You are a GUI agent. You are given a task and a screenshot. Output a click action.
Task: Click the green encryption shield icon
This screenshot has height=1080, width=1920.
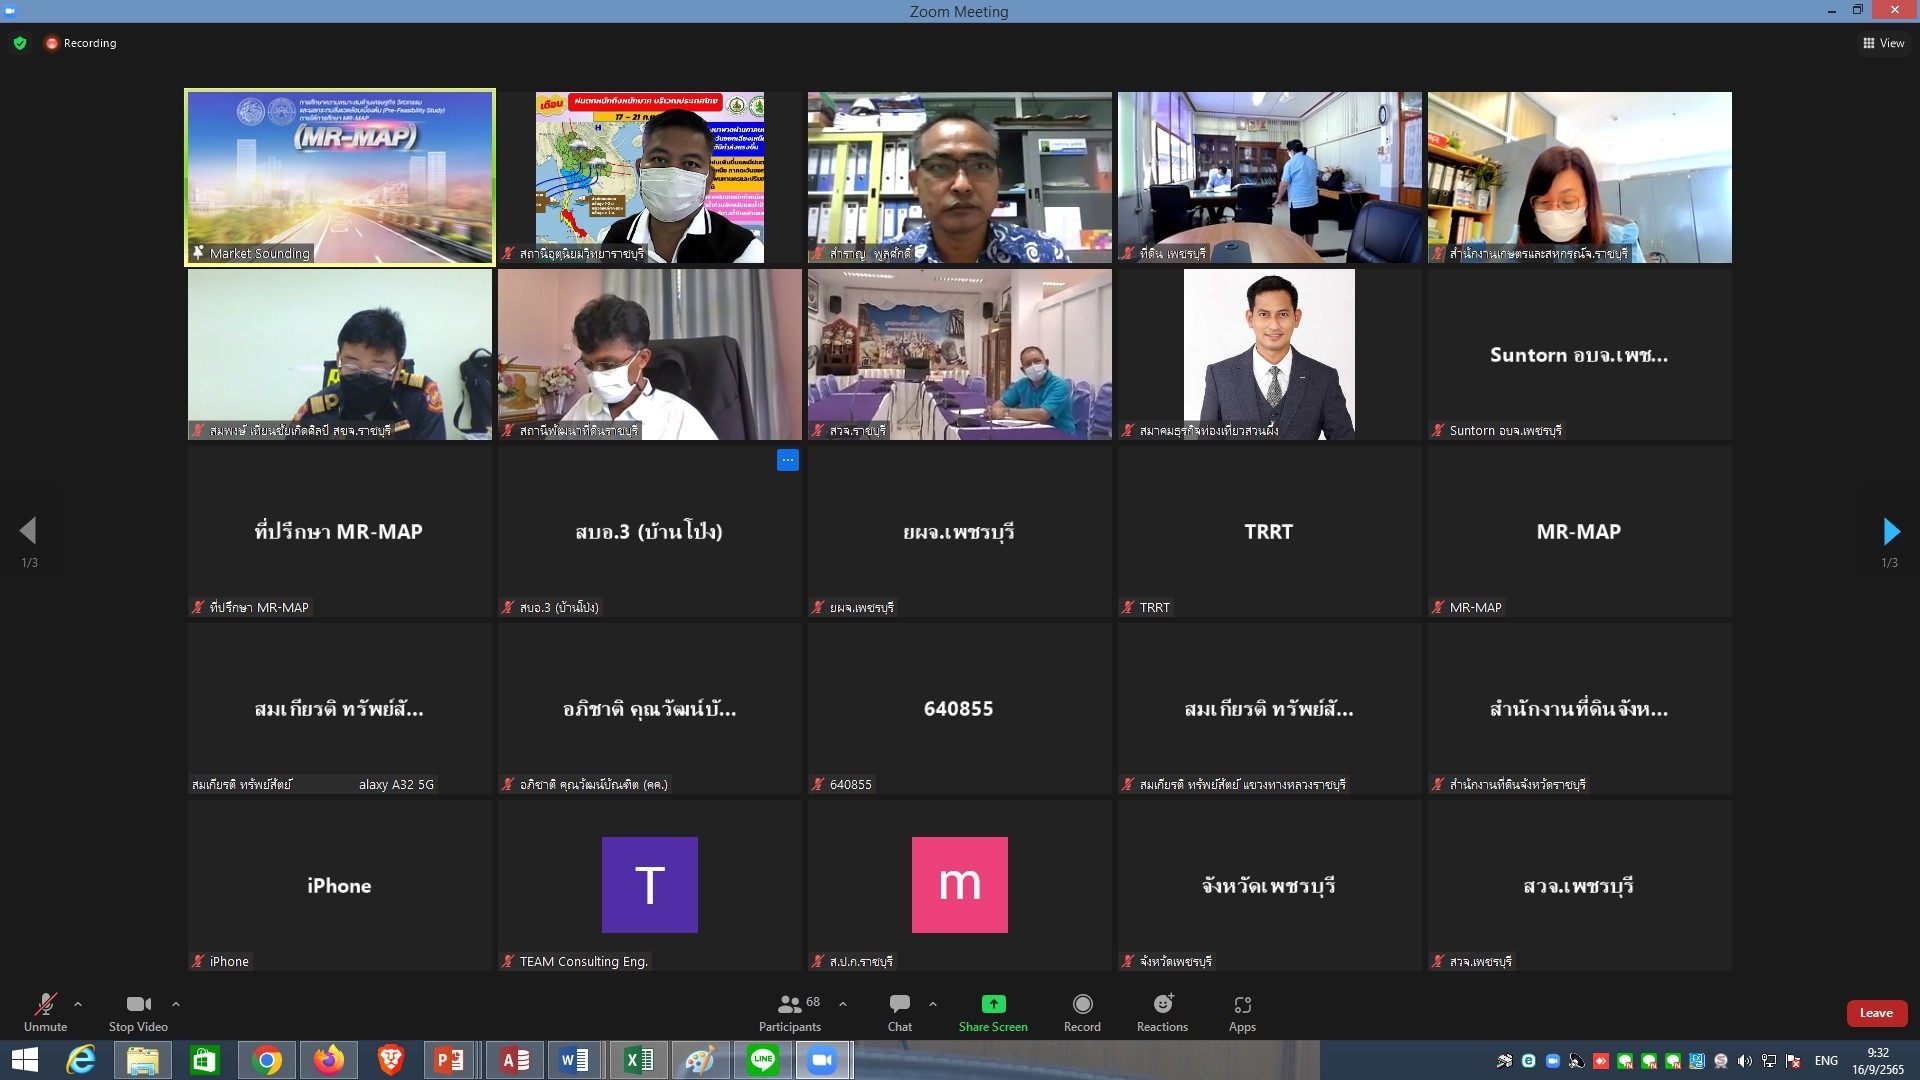(x=20, y=43)
